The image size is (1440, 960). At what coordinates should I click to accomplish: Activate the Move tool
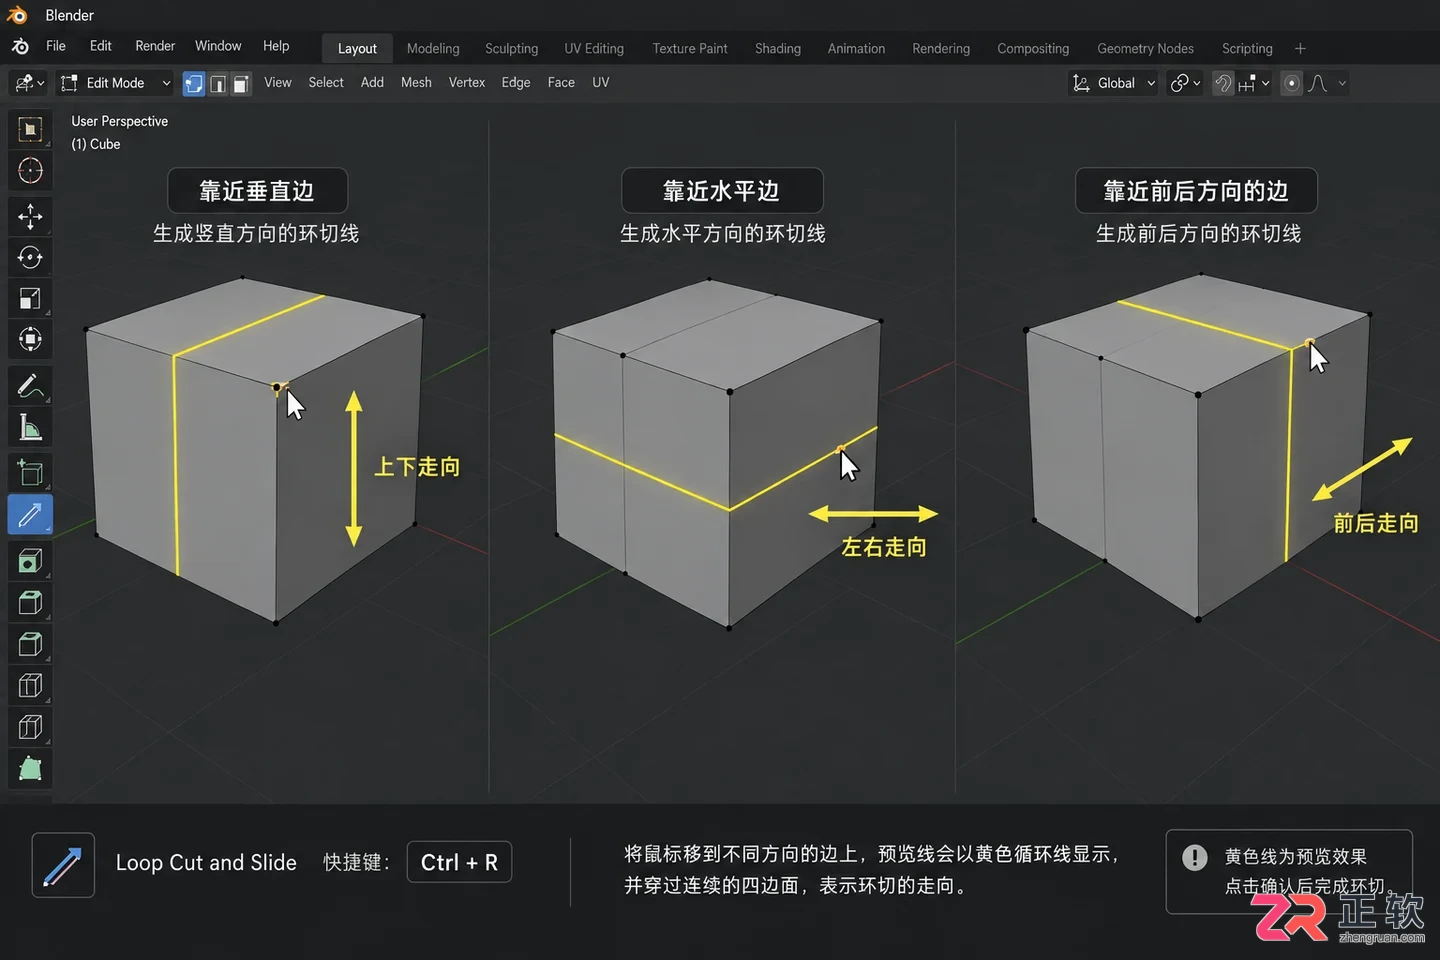[x=30, y=216]
